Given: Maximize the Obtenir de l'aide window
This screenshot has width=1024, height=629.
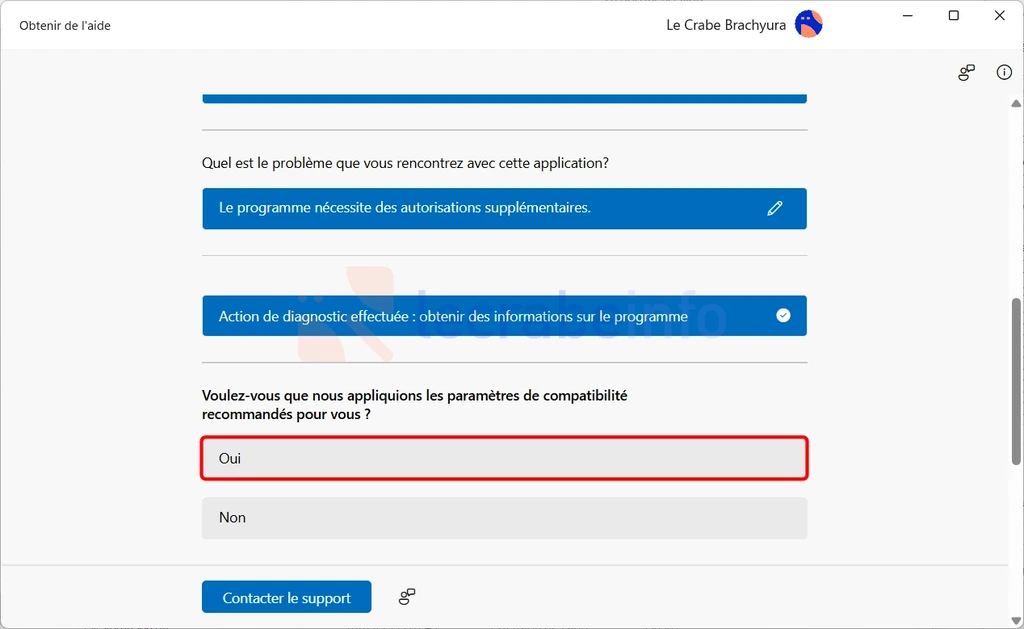Looking at the screenshot, I should 953,16.
